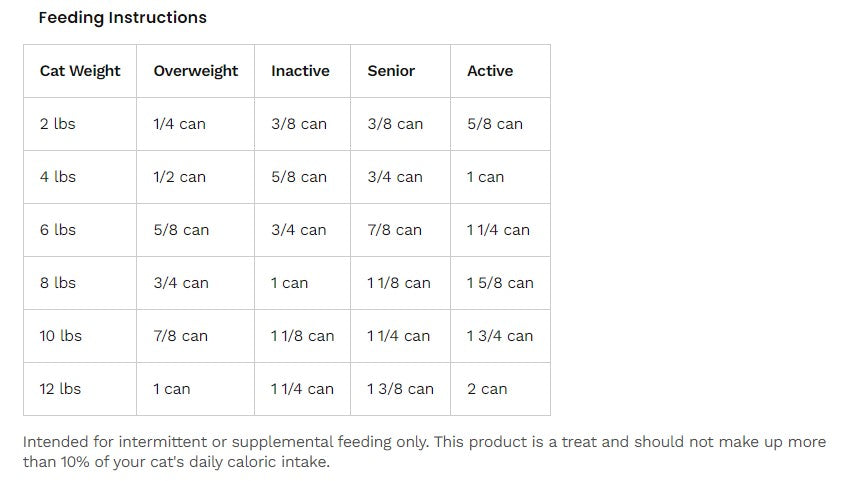Click the 4 lbs row label

58,177
